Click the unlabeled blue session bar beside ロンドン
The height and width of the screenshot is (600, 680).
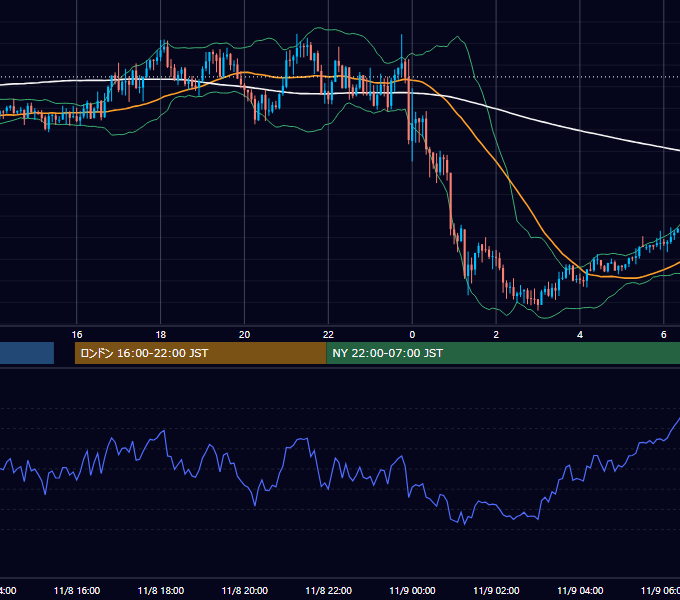click(27, 353)
